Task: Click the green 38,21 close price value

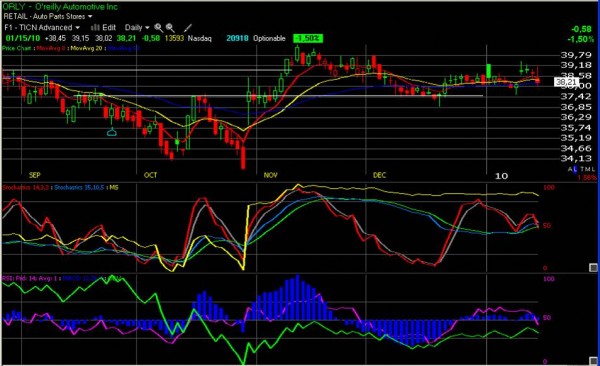Action: click(126, 38)
